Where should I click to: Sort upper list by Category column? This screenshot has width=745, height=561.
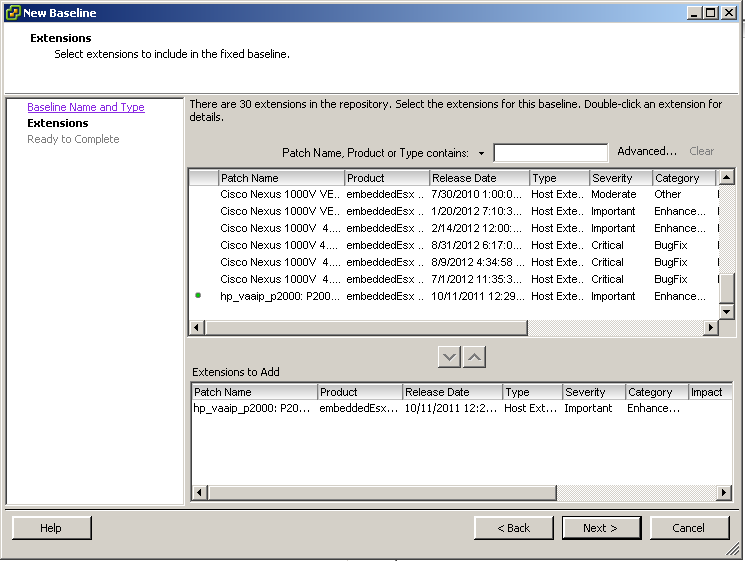click(684, 178)
